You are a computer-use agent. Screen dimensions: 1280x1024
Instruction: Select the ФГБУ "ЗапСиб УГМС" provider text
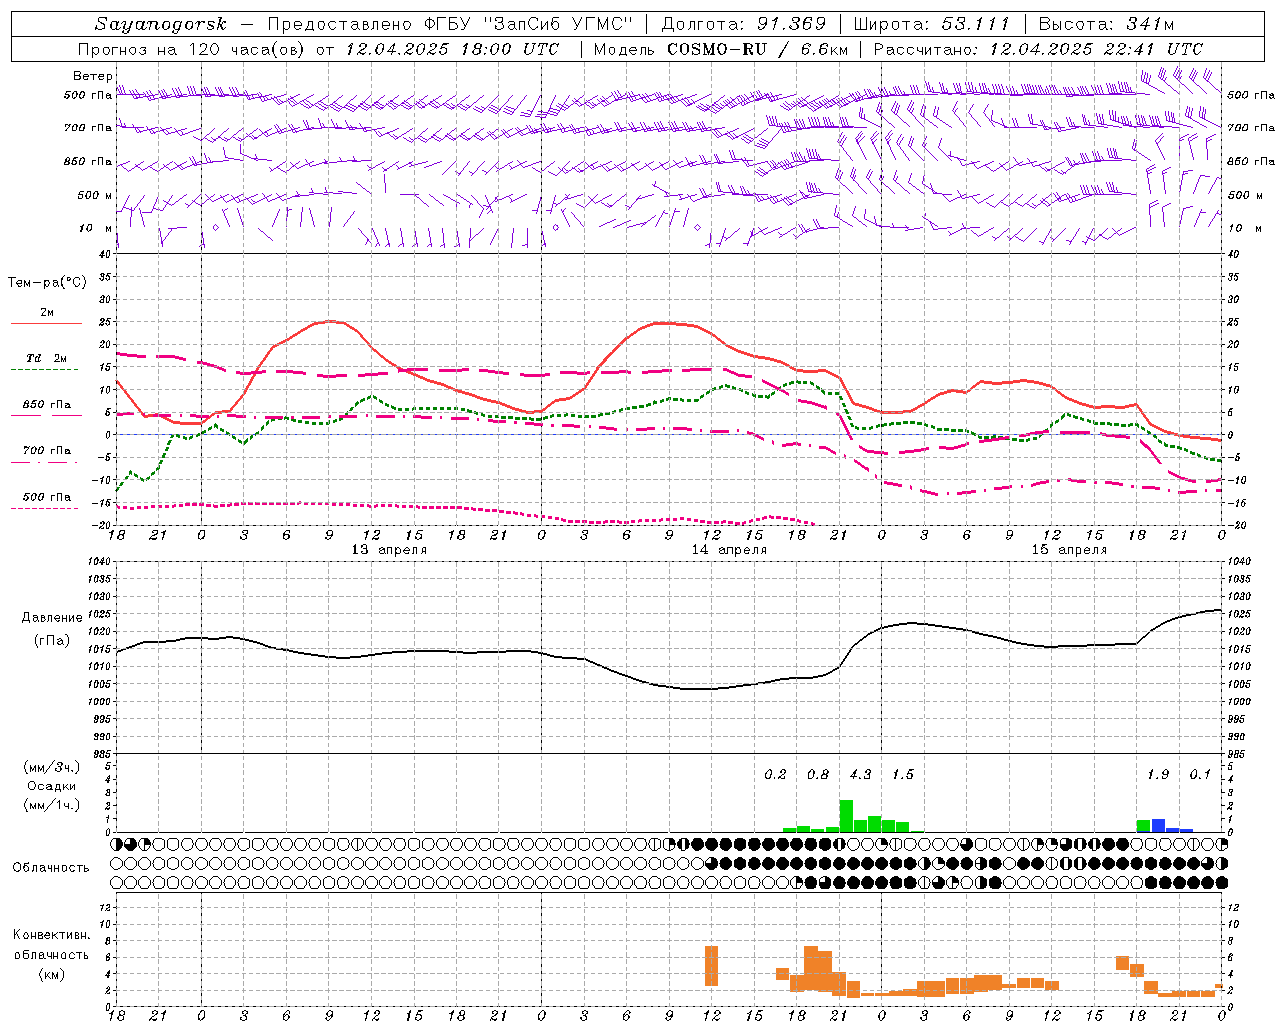point(529,24)
